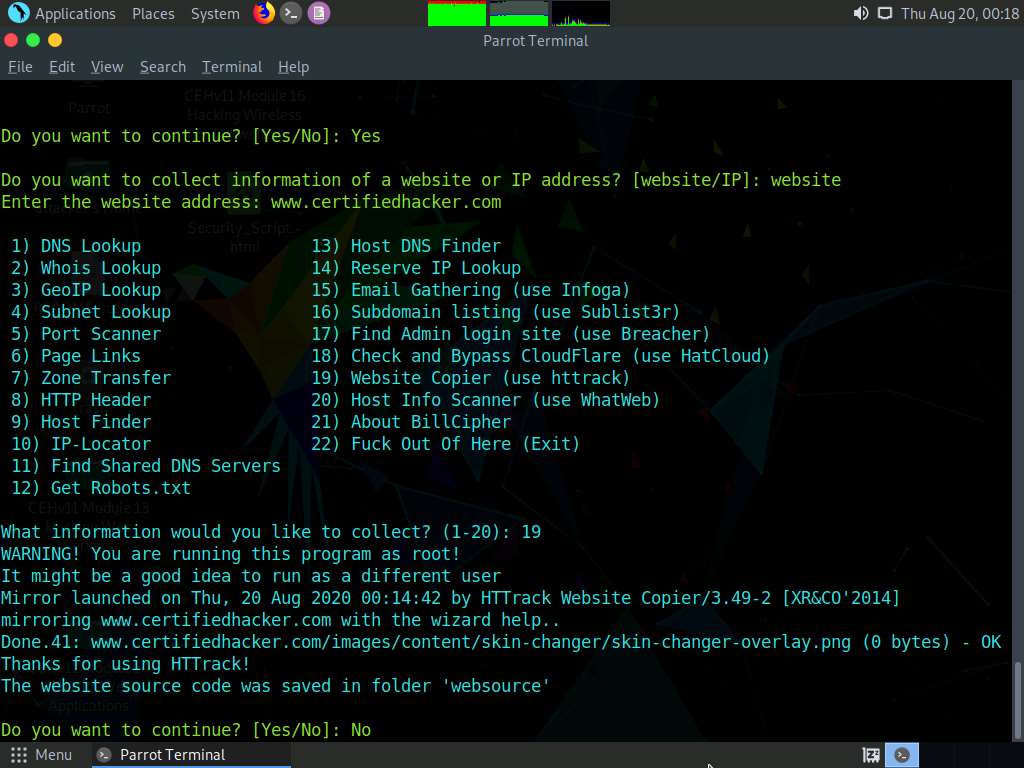Click the green CPU monitor graph

click(456, 13)
